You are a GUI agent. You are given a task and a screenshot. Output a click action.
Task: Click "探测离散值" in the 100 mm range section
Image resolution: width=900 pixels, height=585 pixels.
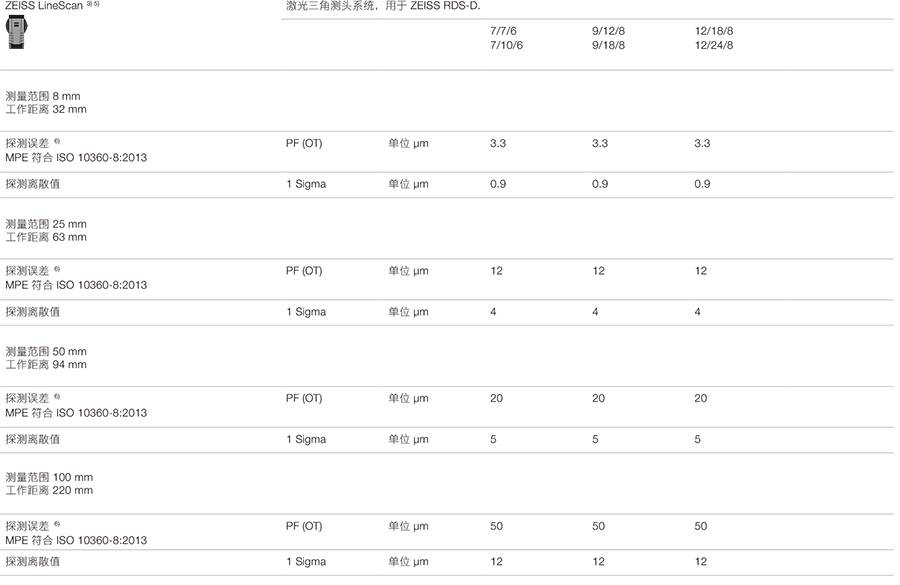point(33,562)
